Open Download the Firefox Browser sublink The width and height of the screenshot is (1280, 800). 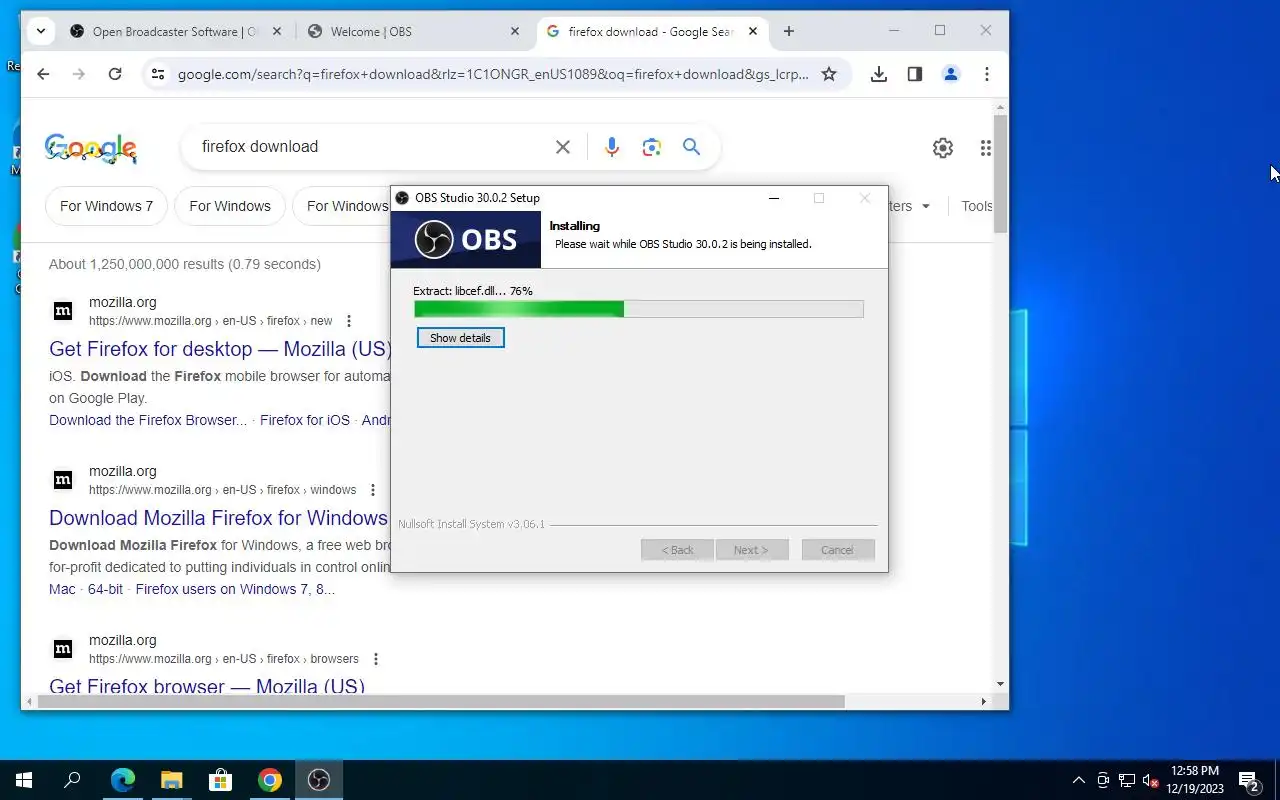pos(148,420)
